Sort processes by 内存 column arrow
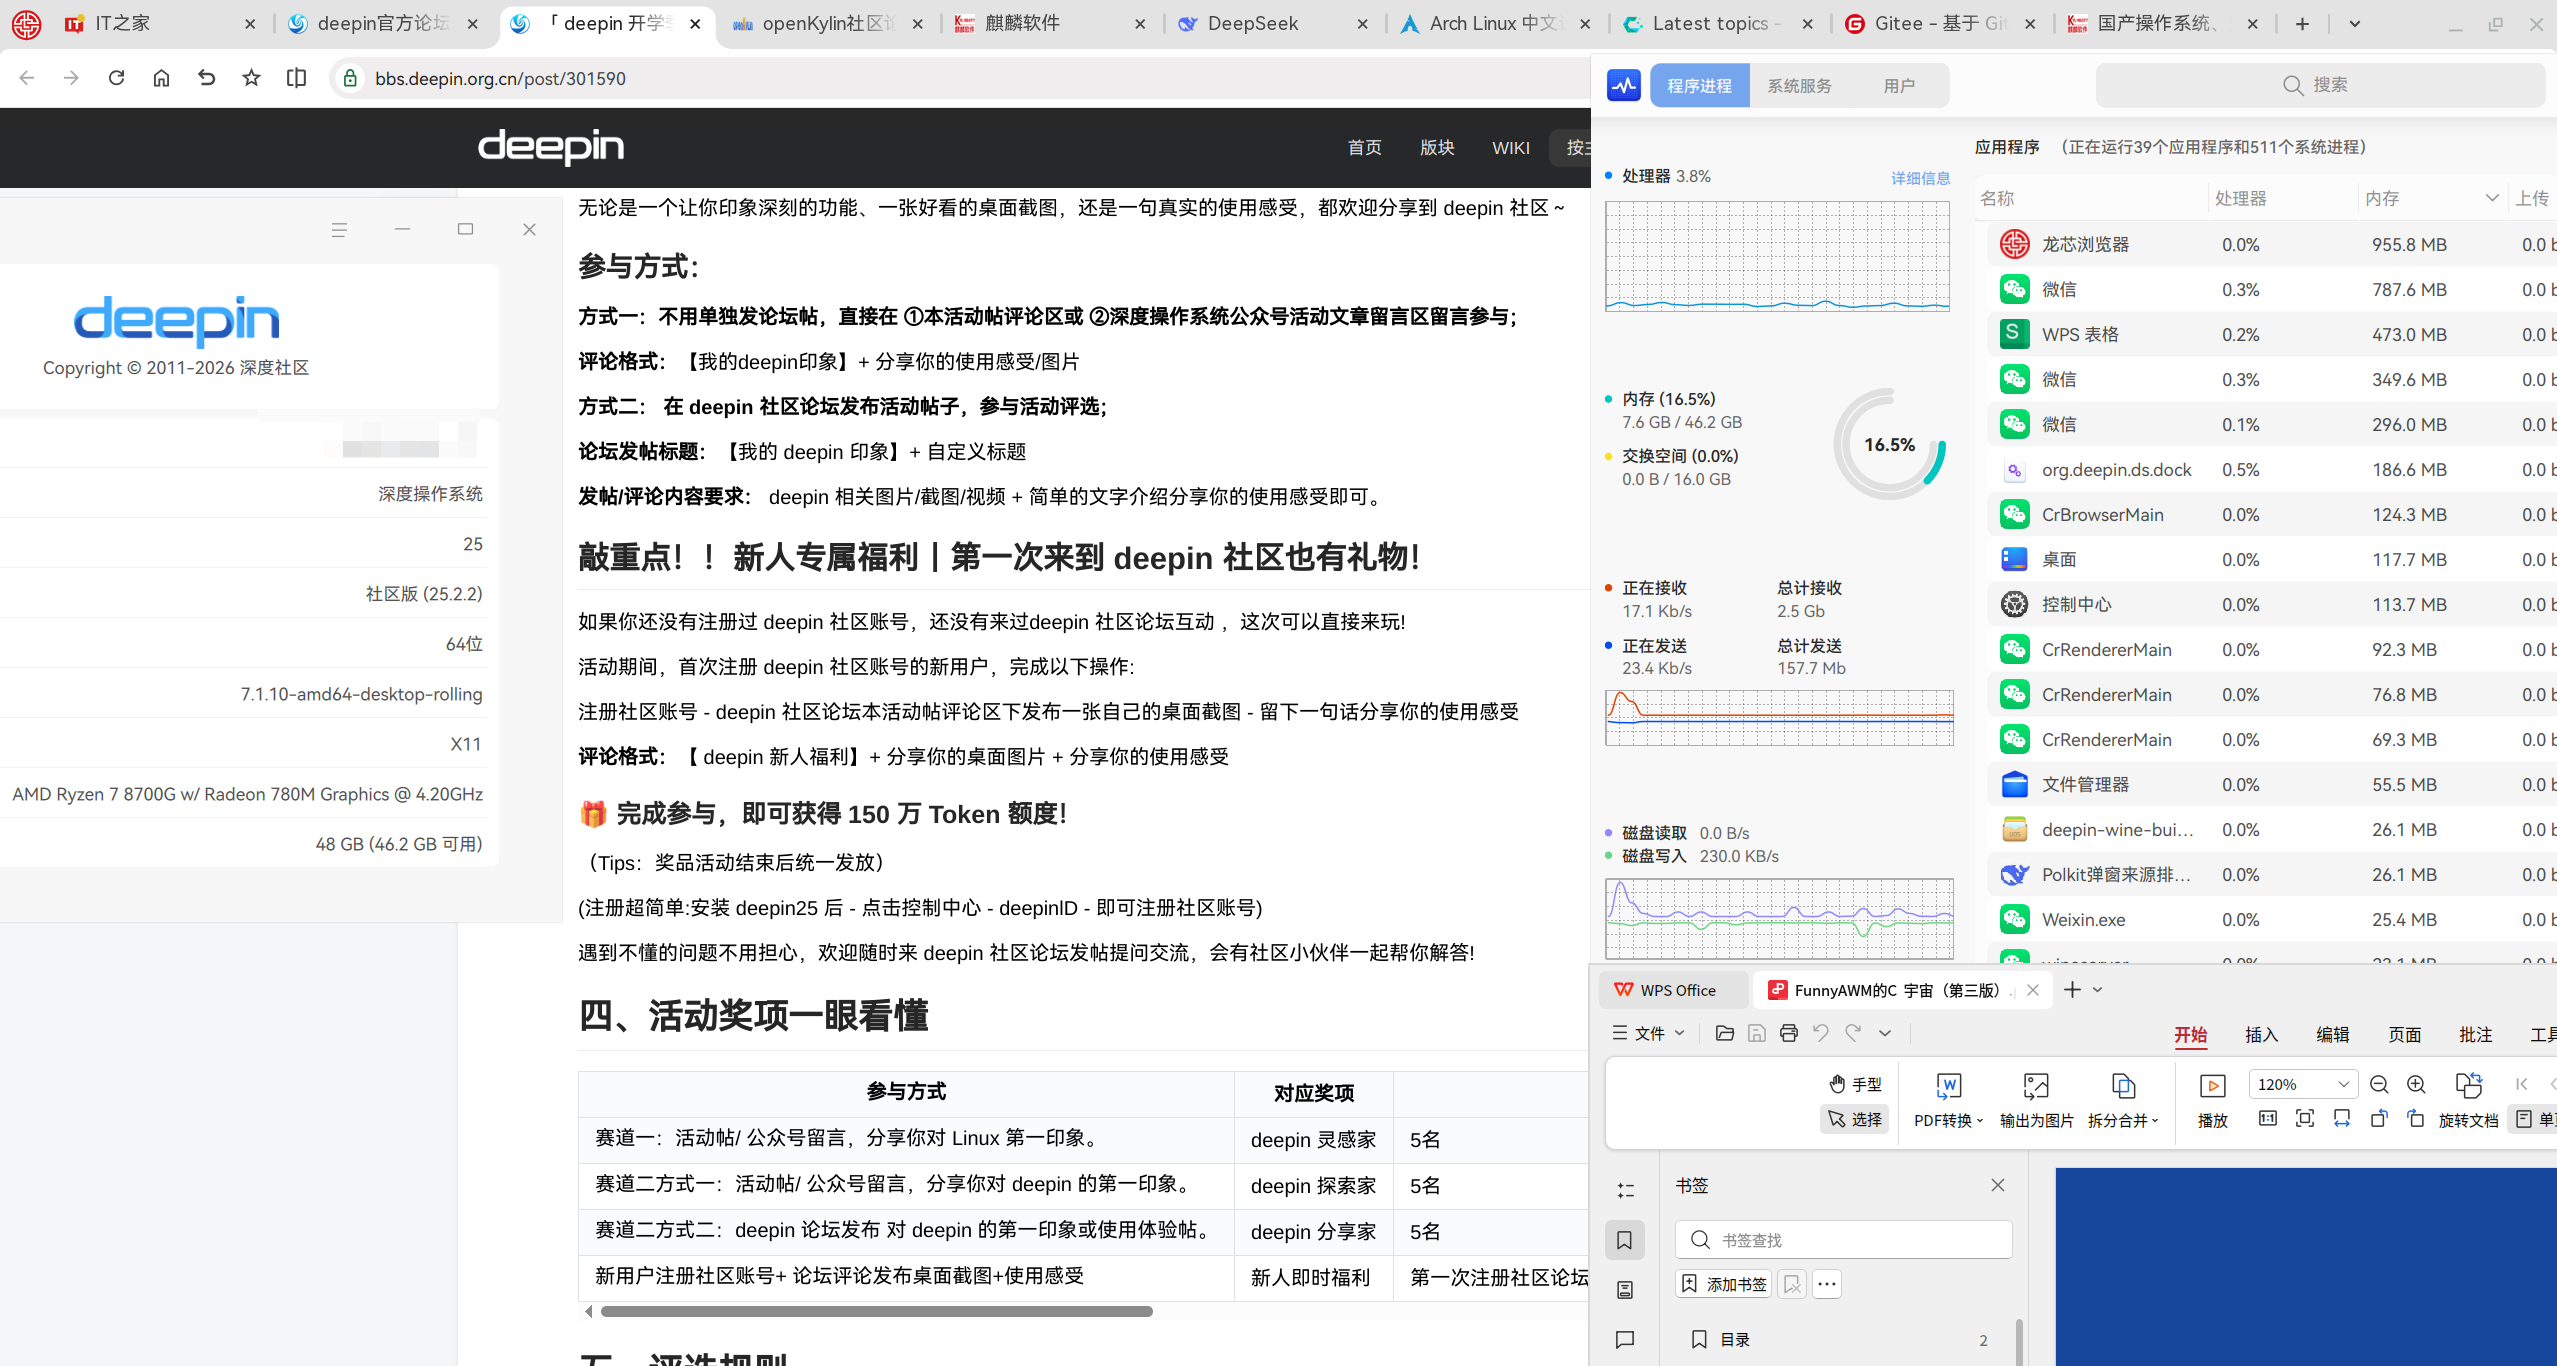This screenshot has height=1366, width=2557. coord(2491,198)
